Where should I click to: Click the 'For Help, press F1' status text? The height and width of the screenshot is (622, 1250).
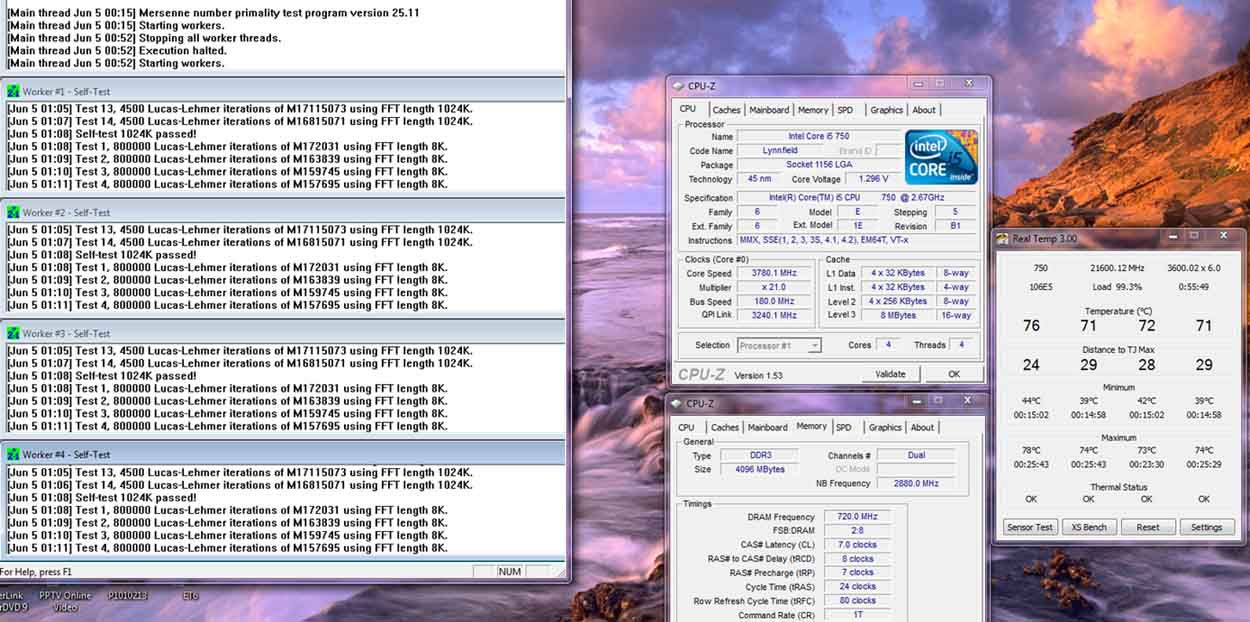(x=36, y=572)
